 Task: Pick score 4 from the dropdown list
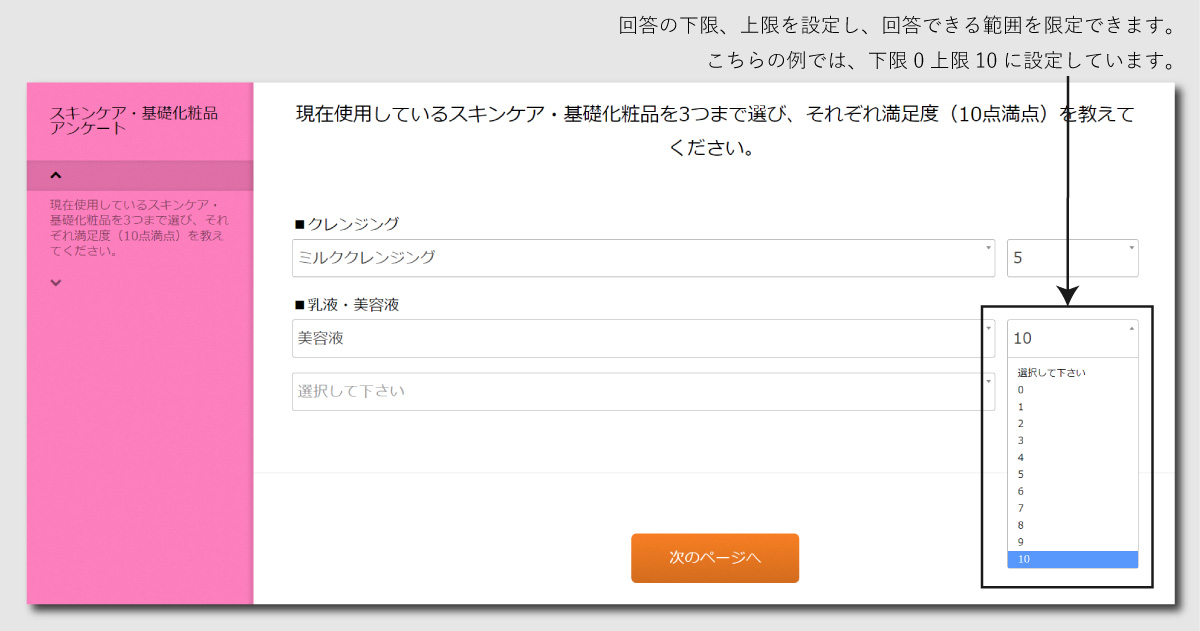(x=1072, y=458)
